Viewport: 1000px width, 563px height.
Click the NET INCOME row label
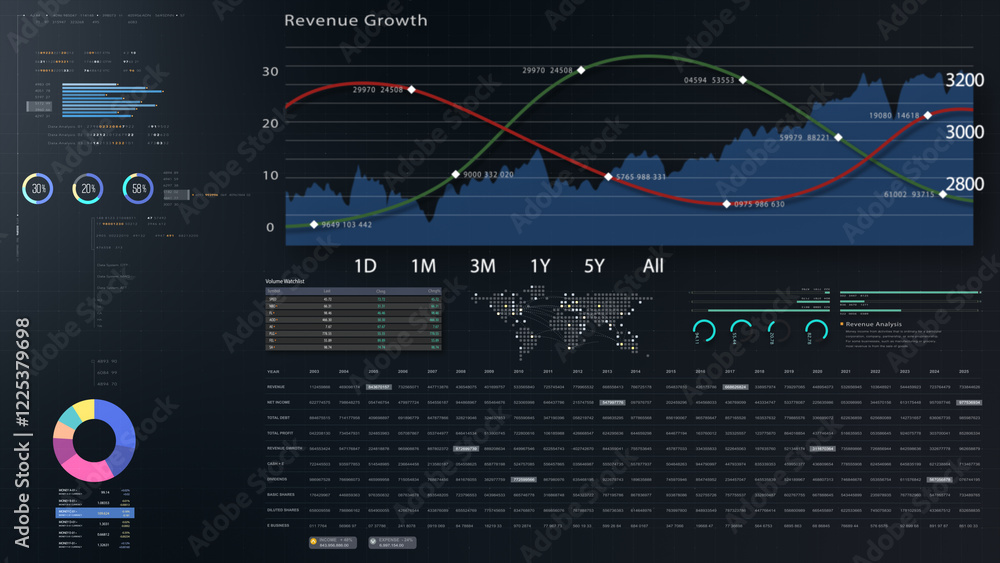[x=278, y=402]
